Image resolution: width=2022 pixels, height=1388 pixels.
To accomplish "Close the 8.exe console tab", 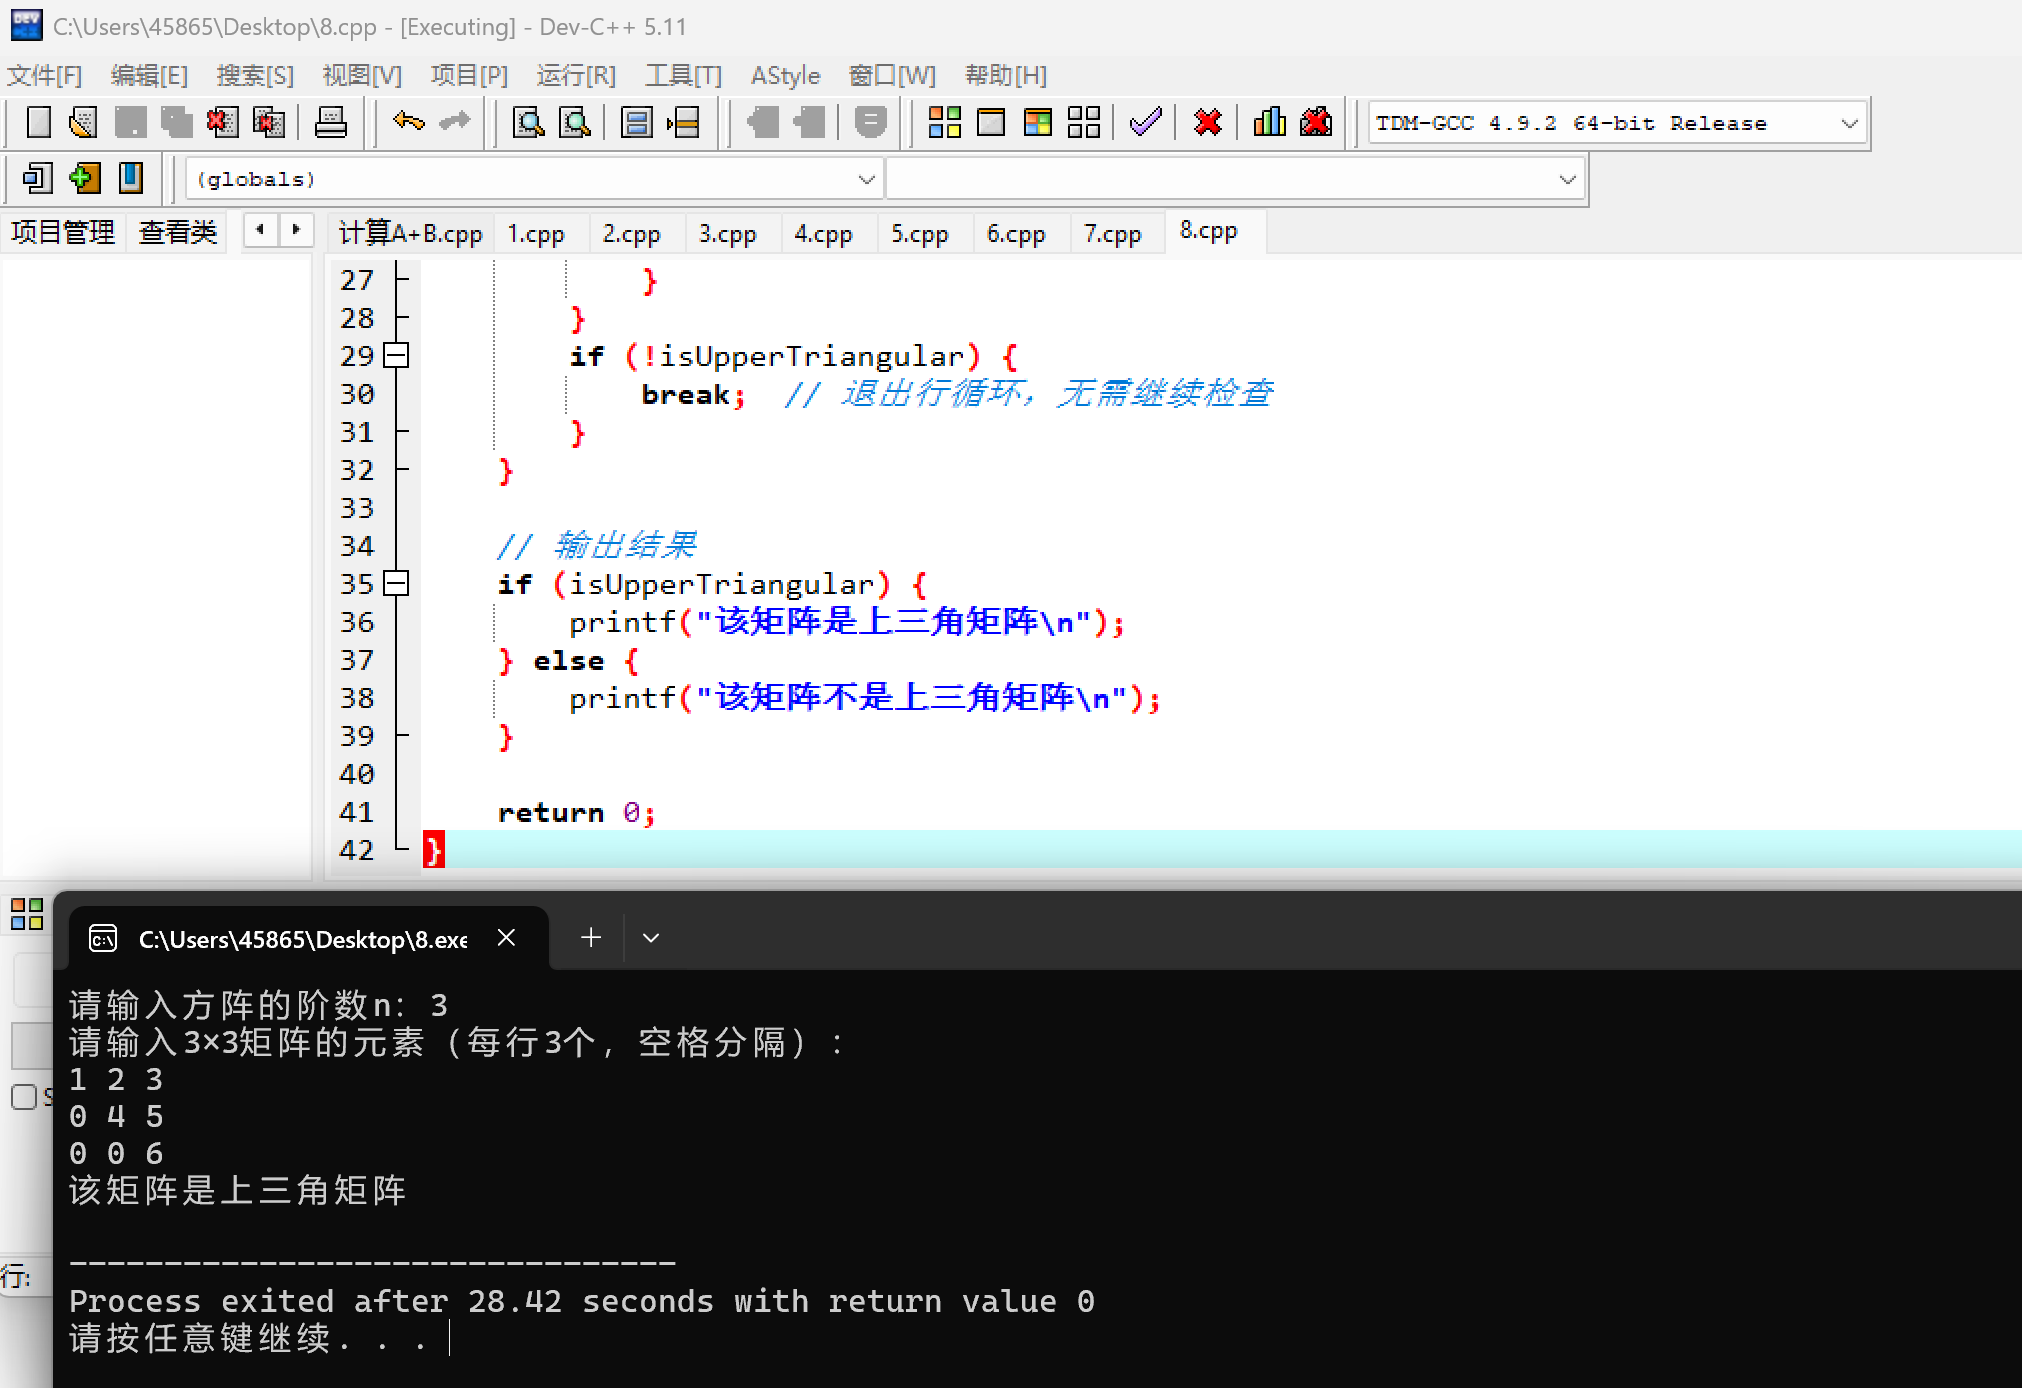I will 507,938.
